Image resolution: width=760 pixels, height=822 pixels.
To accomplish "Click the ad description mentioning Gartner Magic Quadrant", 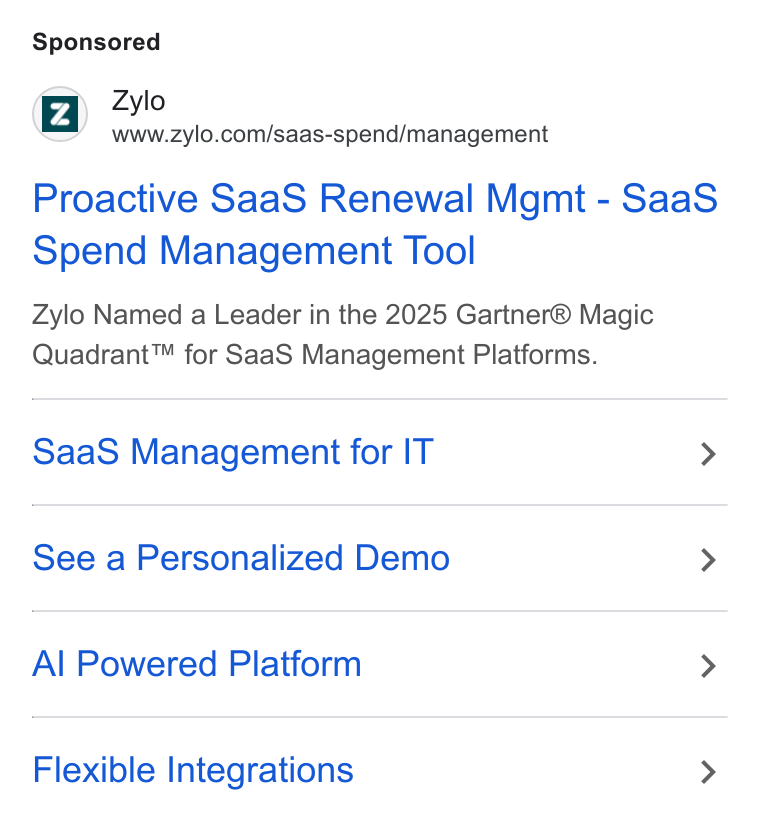I will click(343, 334).
